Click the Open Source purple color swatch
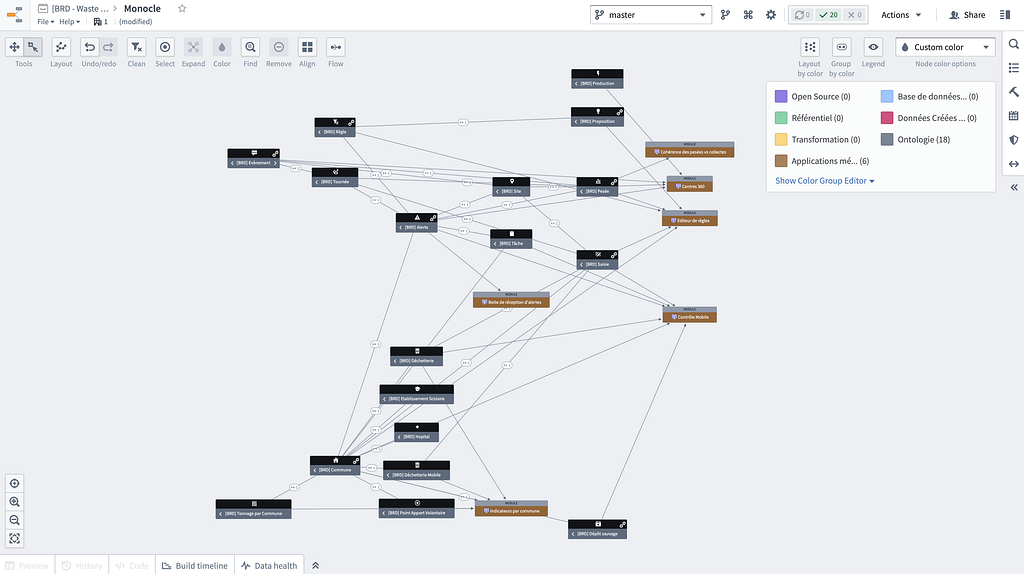This screenshot has height=574, width=1024. (x=781, y=97)
